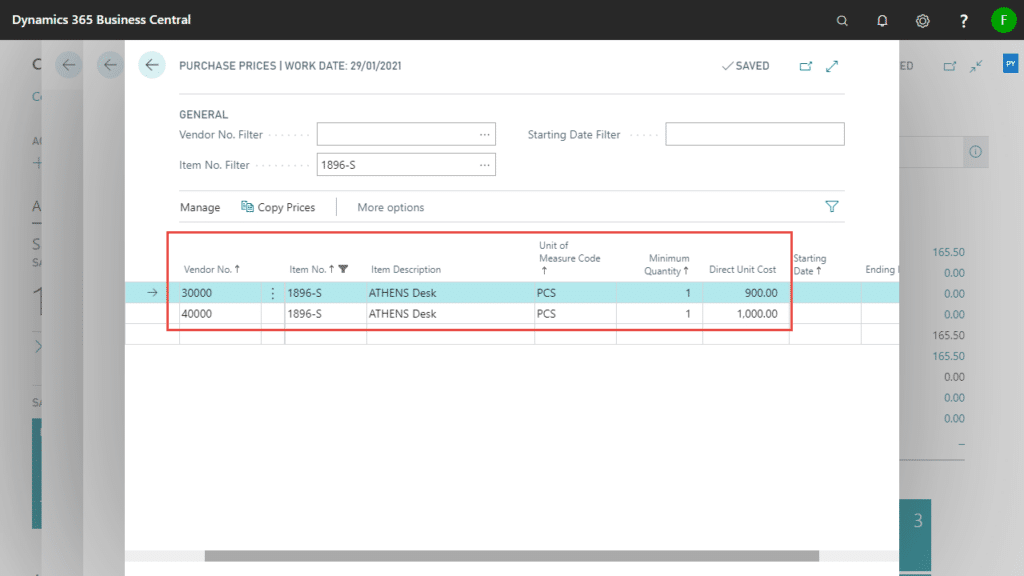Select PCS unit in vendor 30000 row

coord(575,293)
